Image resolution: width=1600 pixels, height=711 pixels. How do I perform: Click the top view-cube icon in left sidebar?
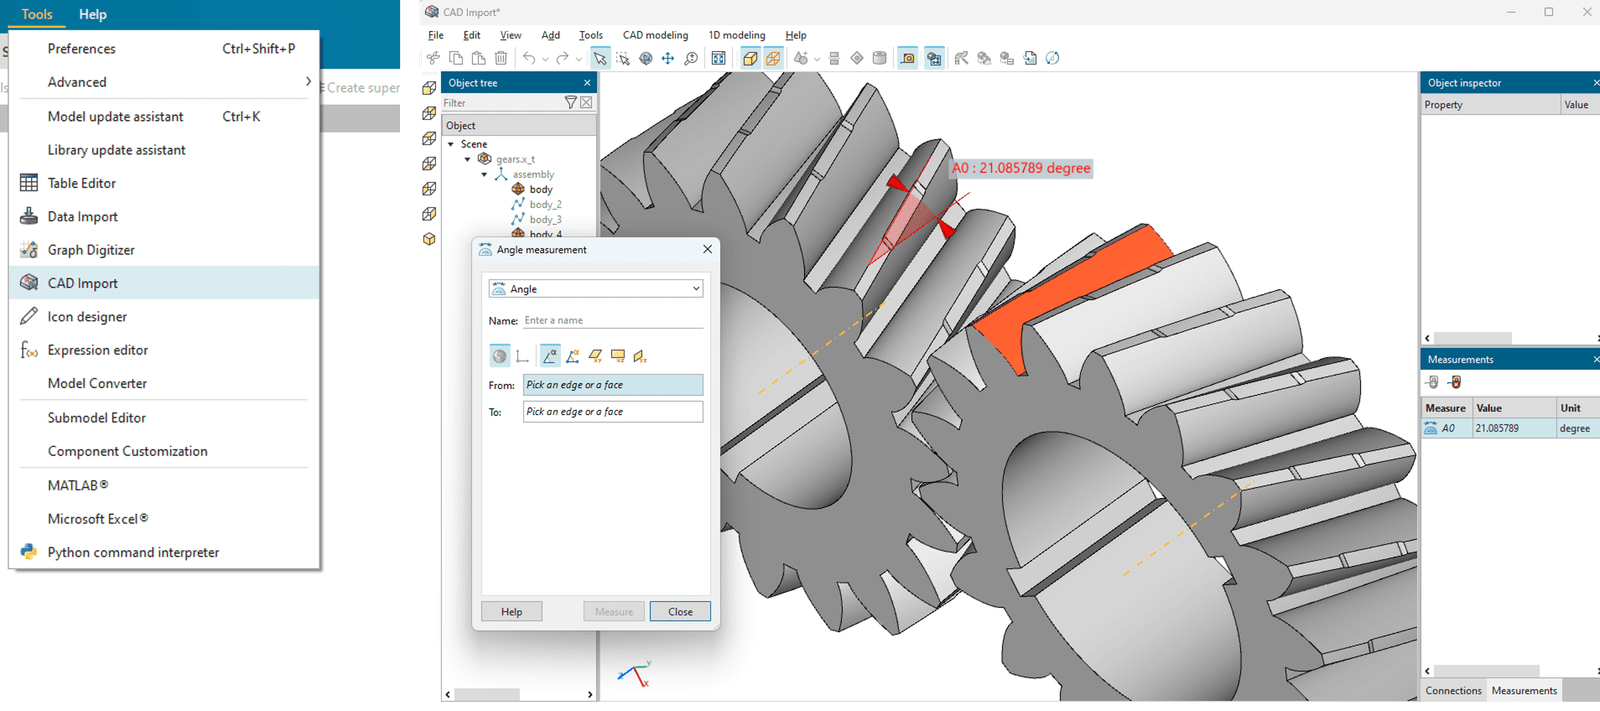tap(429, 88)
